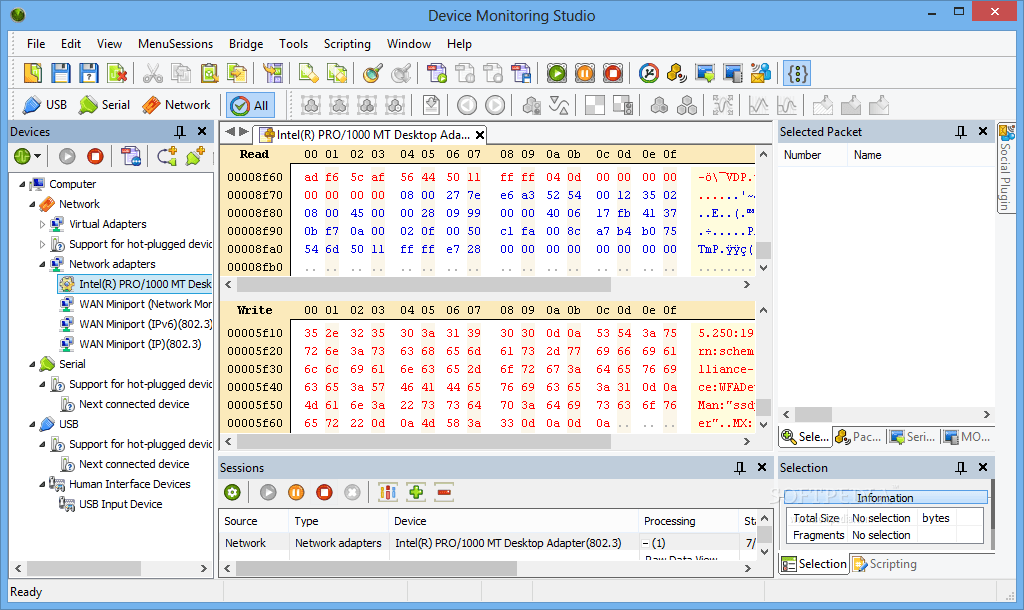1024x610 pixels.
Task: Click the Sessions panel grey play icon
Action: [268, 492]
